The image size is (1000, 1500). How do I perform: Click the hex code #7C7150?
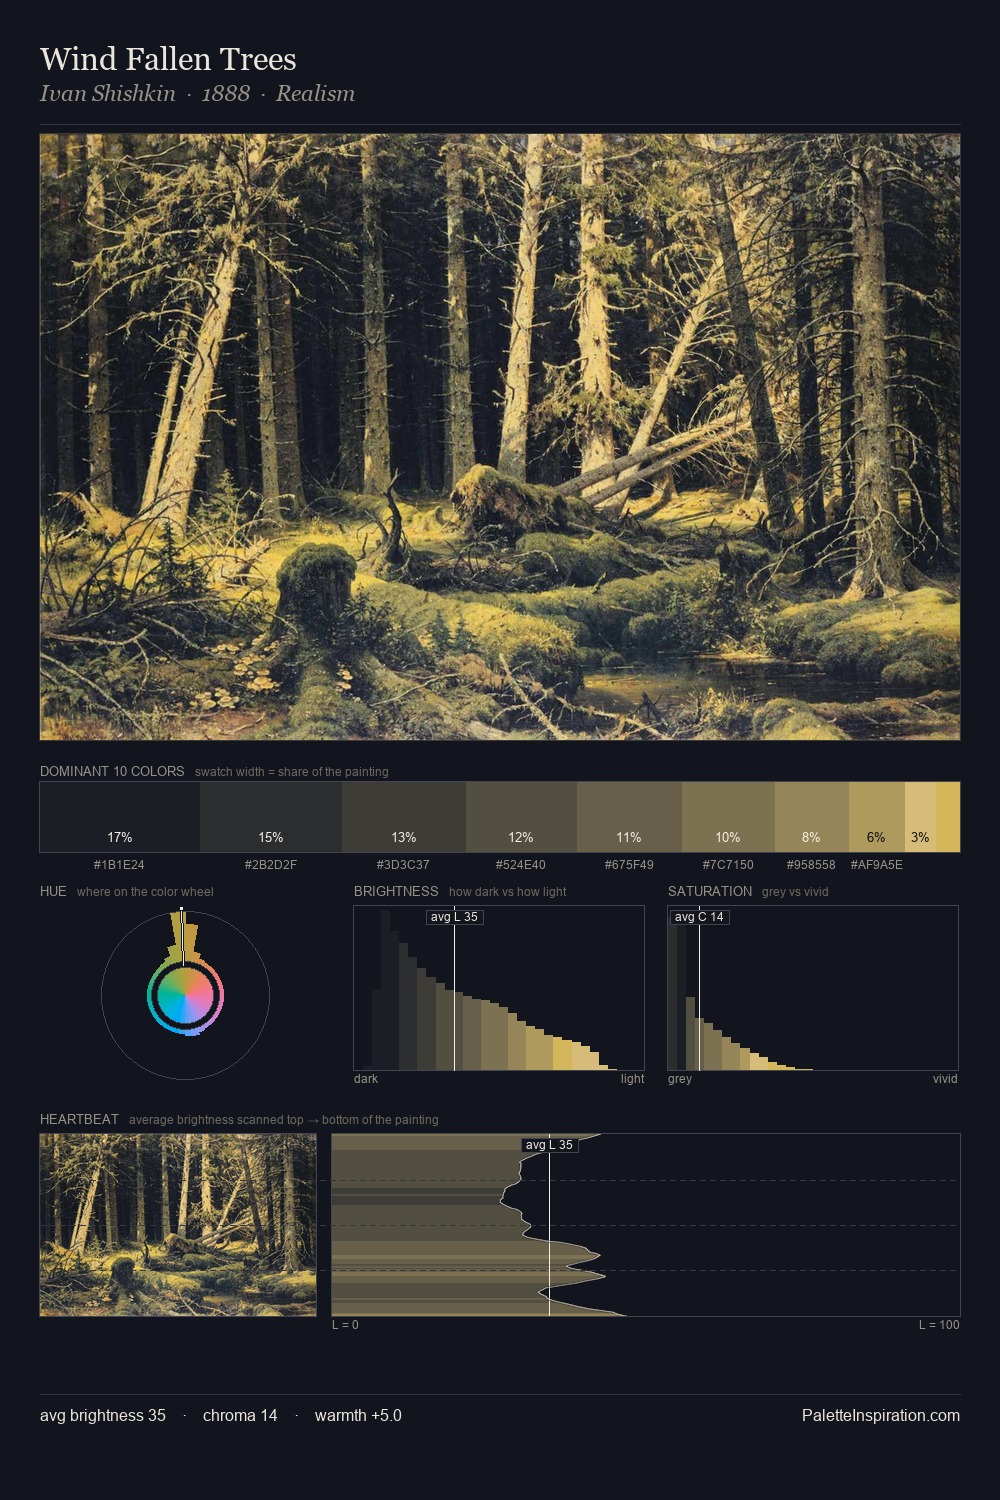[728, 865]
